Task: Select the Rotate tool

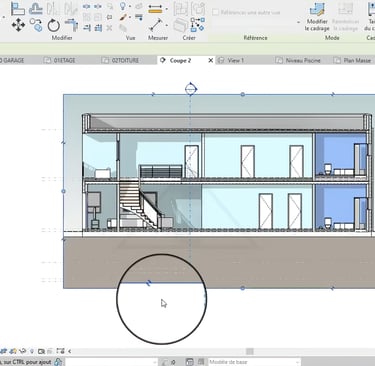Action: tap(53, 25)
